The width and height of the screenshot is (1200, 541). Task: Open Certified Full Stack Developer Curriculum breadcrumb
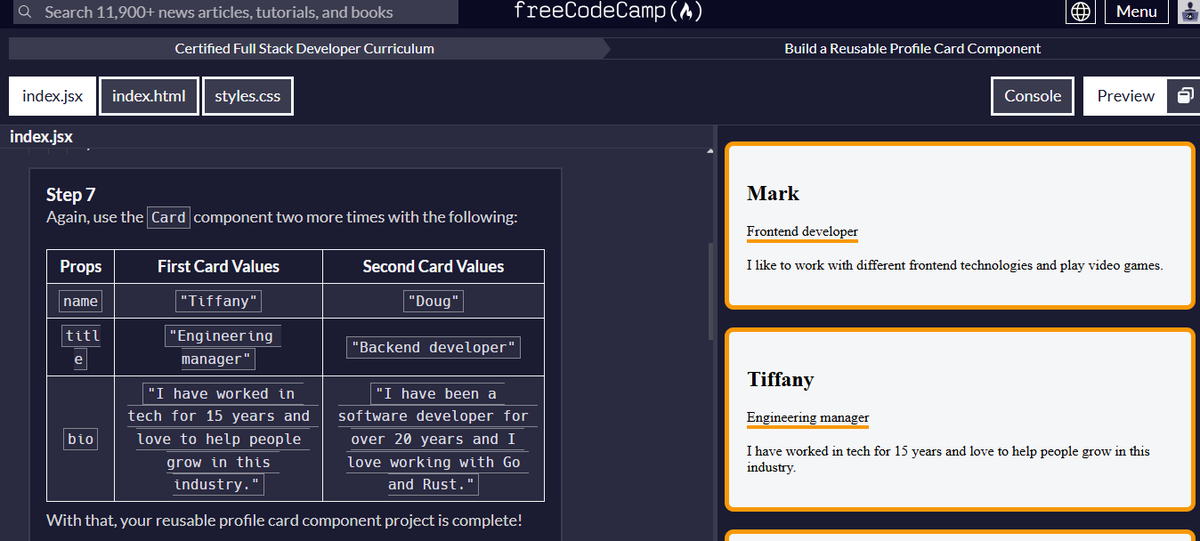[x=304, y=48]
